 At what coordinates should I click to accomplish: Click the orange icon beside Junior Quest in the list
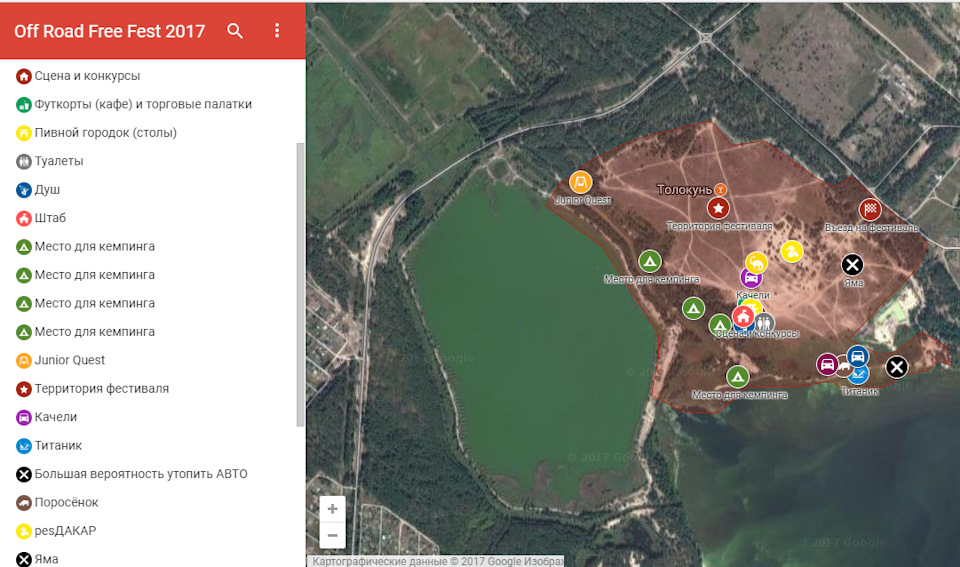23,361
